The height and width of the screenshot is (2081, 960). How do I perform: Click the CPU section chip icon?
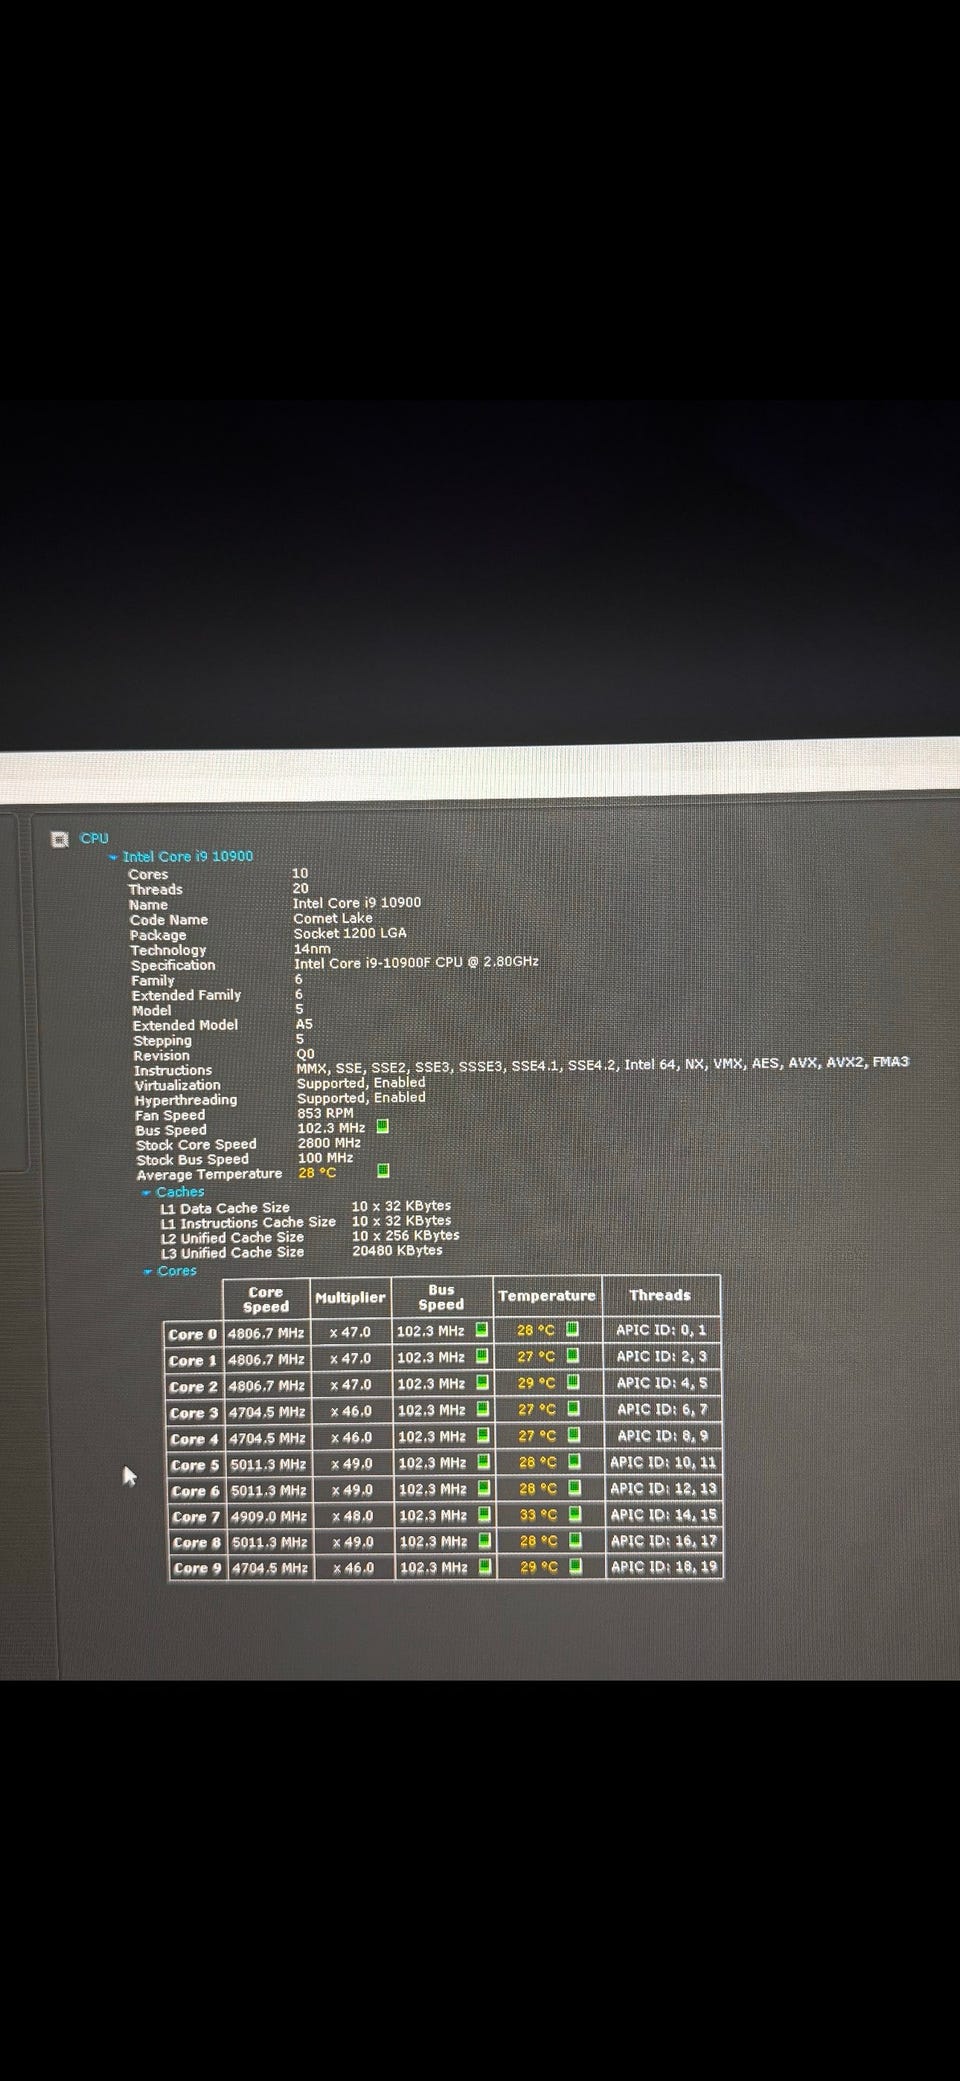(x=61, y=838)
